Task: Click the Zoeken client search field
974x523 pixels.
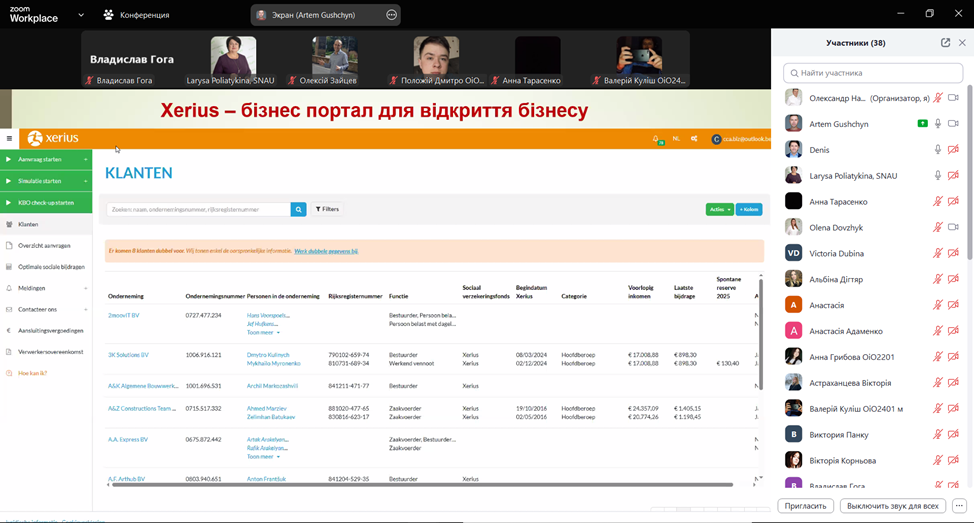Action: click(198, 209)
